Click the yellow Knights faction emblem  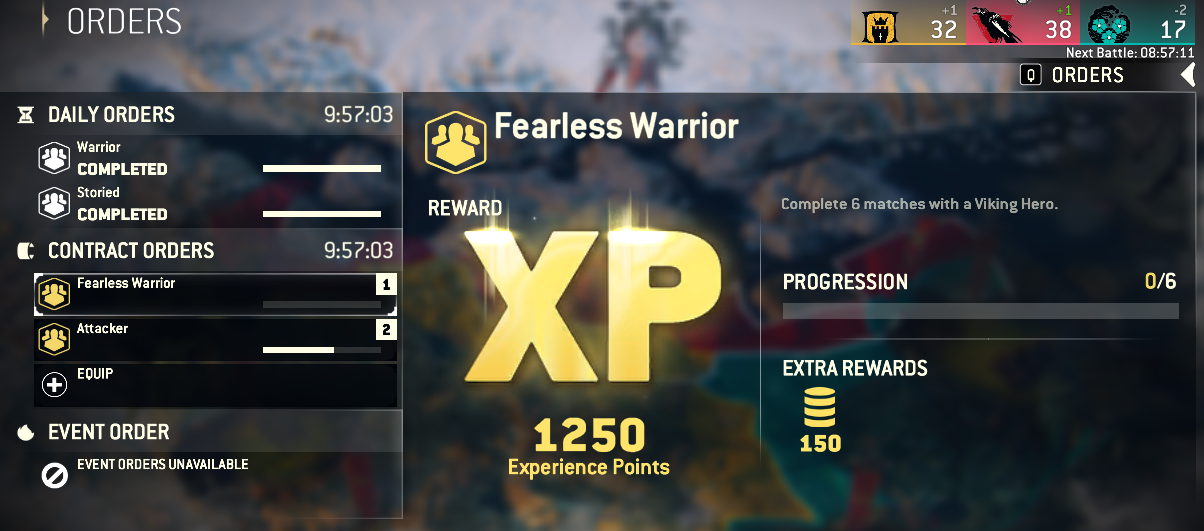point(880,27)
